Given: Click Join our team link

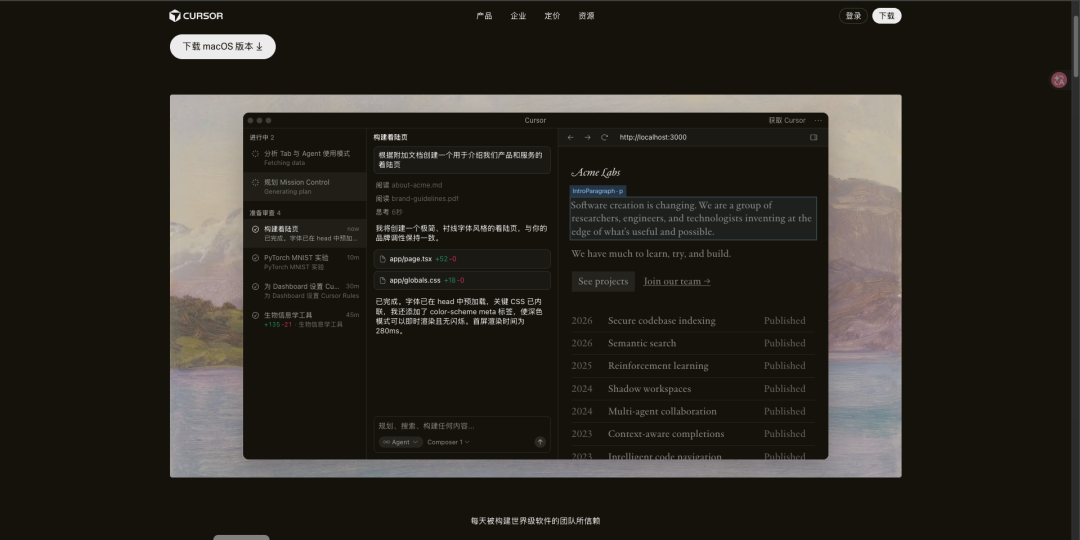Looking at the screenshot, I should tap(677, 281).
